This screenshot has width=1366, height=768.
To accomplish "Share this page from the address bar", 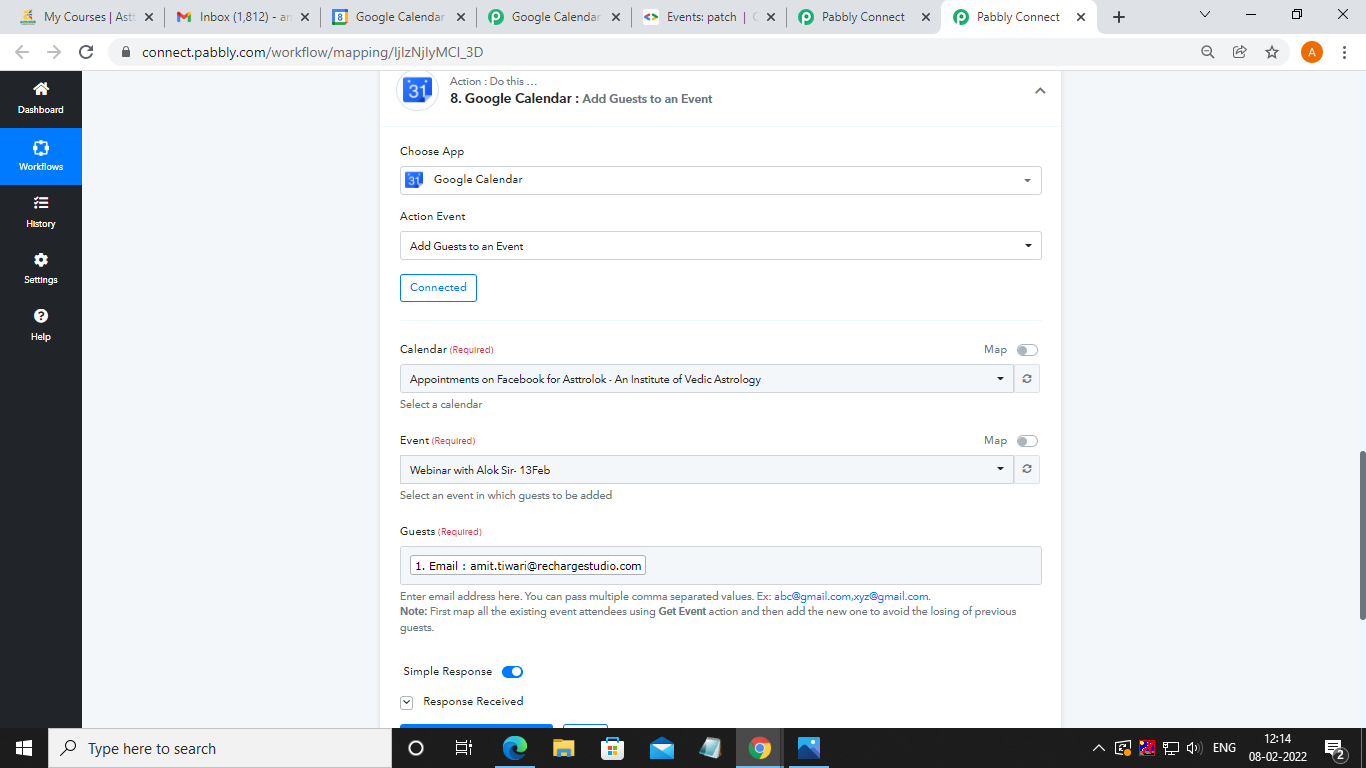I will 1240,52.
